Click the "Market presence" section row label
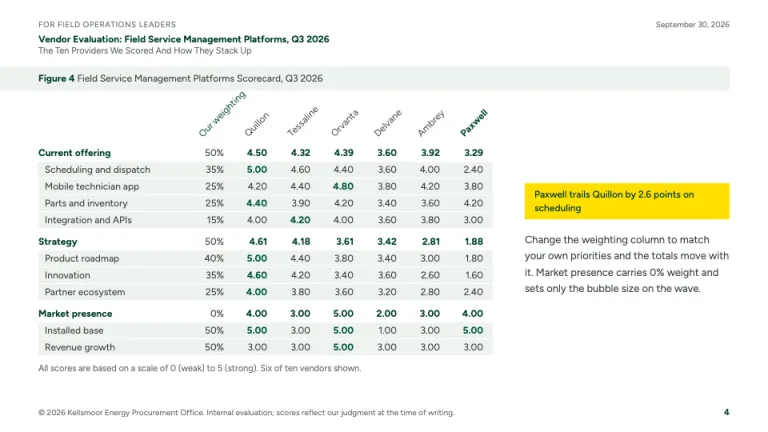Screen dimensions: 768x432 tap(75, 313)
